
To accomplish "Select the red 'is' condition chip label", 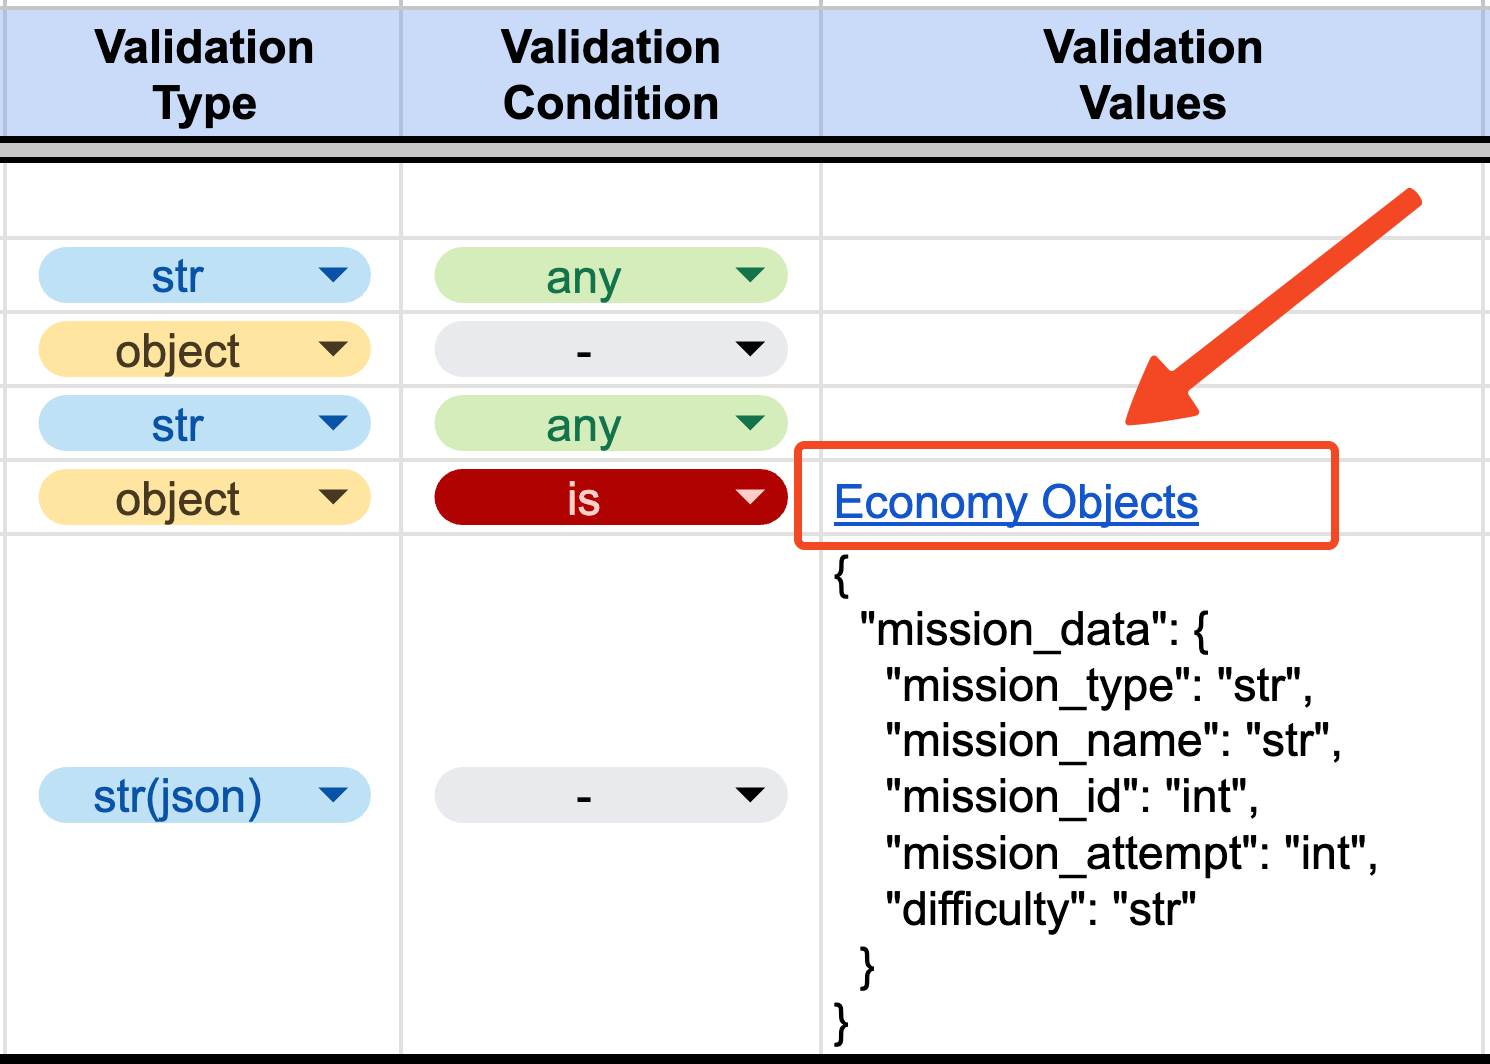I will tap(583, 498).
